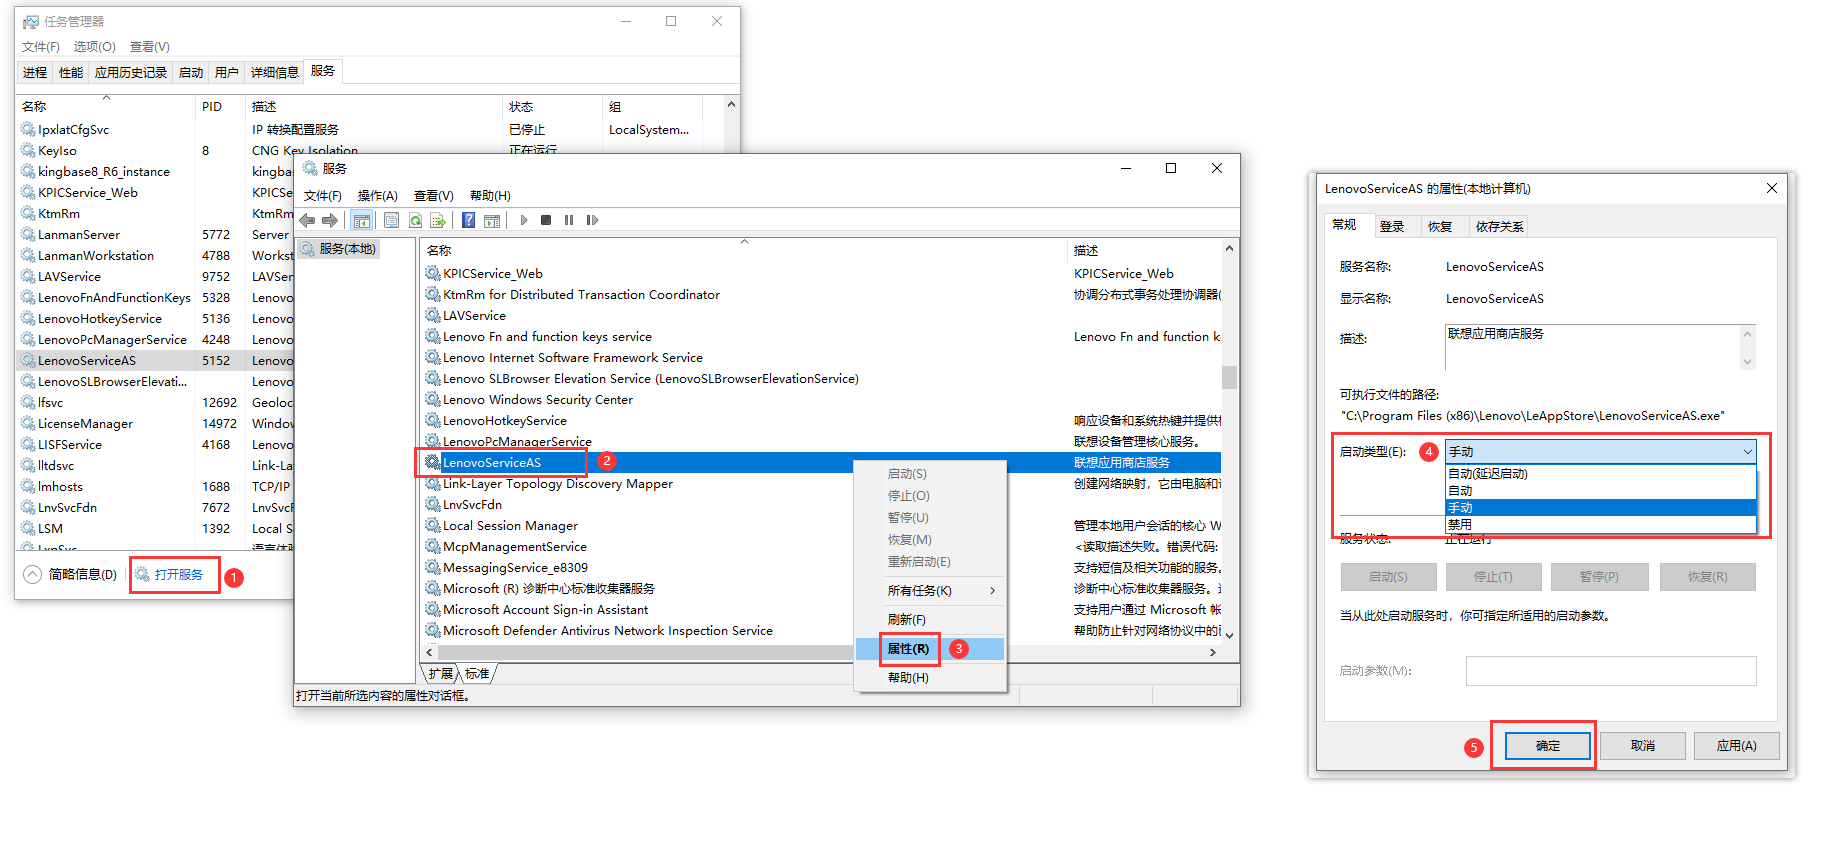Click the gear icon beside IpxlatCfgSvc in Task Manager
Image resolution: width=1838 pixels, height=847 pixels.
pyautogui.click(x=28, y=129)
